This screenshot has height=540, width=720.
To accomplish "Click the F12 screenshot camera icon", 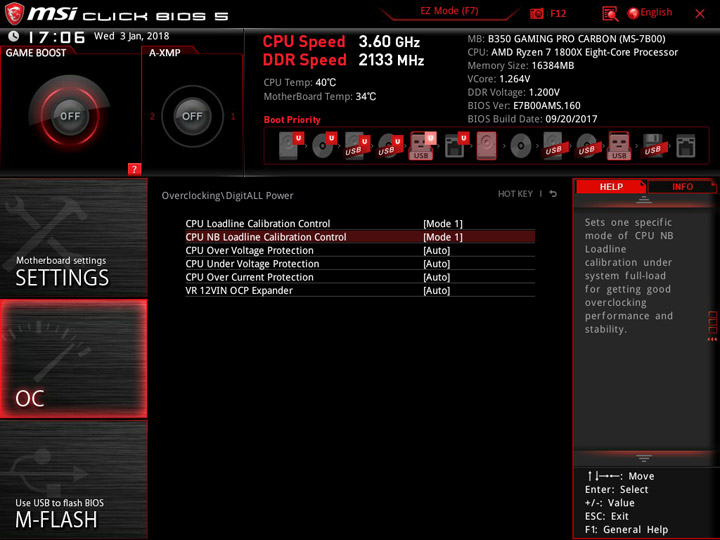I will tap(536, 14).
